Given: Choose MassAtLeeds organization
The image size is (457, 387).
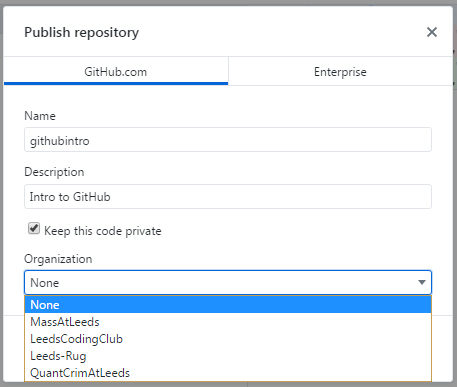Looking at the screenshot, I should pyautogui.click(x=228, y=322).
